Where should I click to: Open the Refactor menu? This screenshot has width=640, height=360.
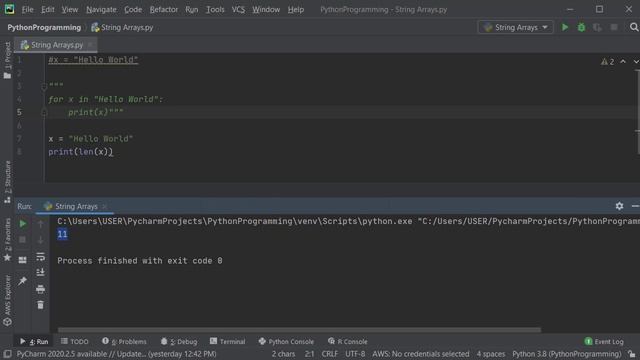164,9
